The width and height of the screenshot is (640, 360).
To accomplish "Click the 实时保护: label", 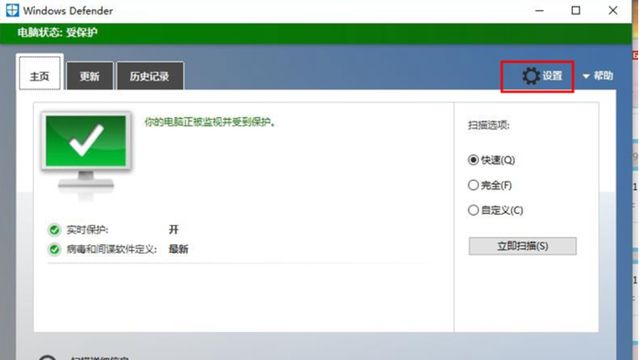I will 88,230.
